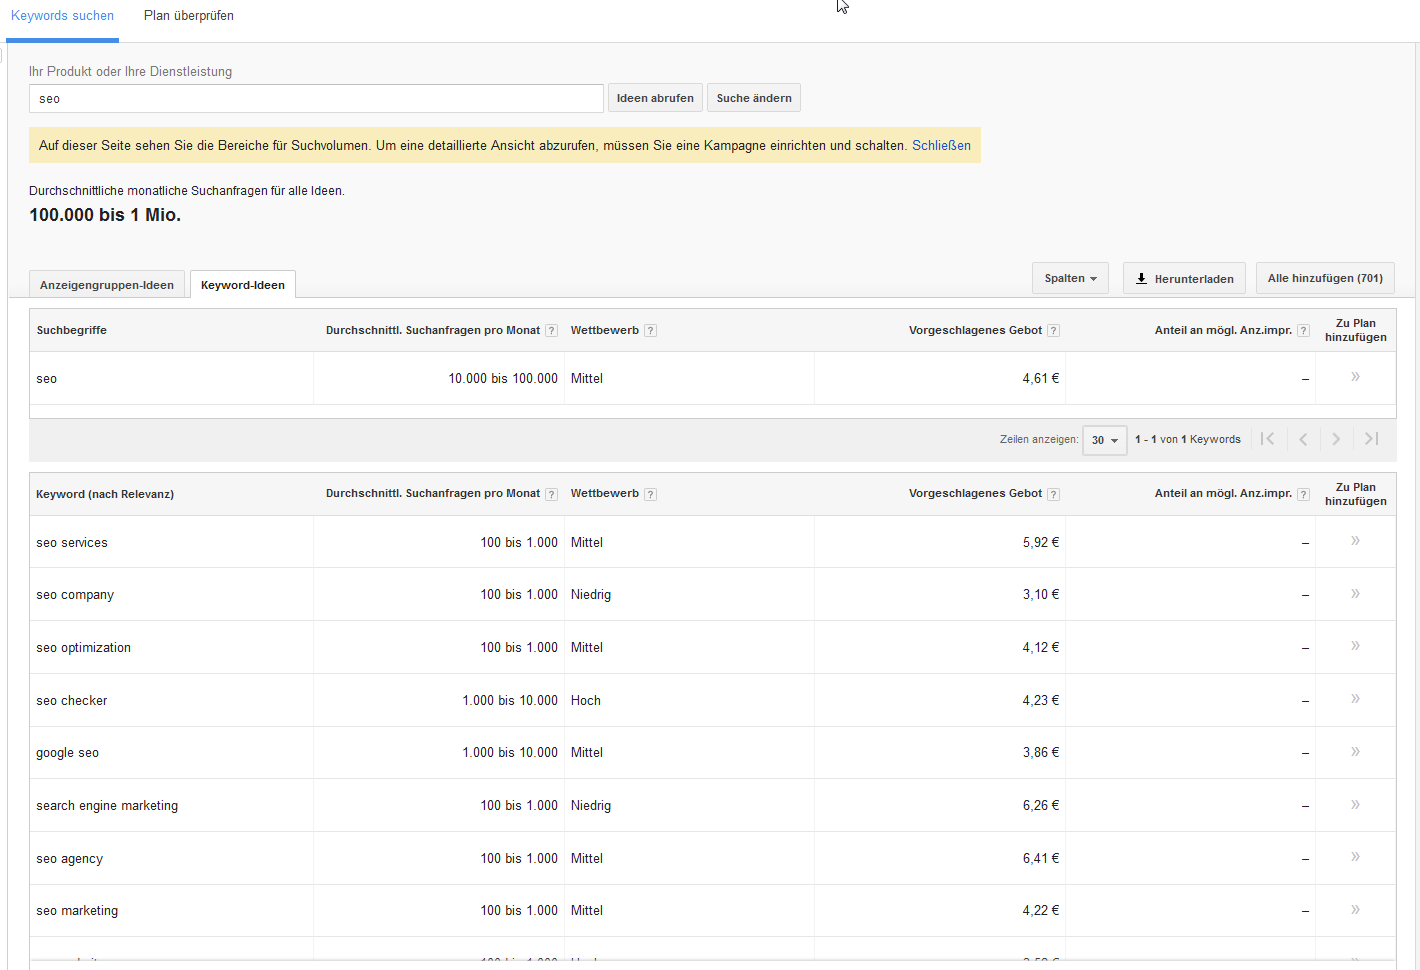Viewport: 1420px width, 970px height.
Task: Add keyword "seo" to plan via arrow
Action: (x=1355, y=377)
